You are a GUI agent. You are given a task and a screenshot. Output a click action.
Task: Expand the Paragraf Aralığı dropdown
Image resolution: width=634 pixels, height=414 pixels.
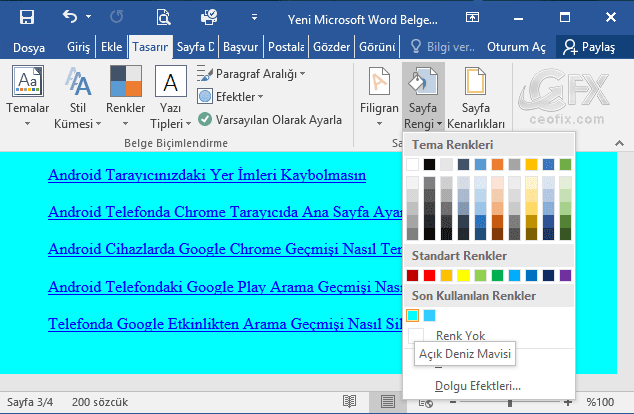(251, 74)
